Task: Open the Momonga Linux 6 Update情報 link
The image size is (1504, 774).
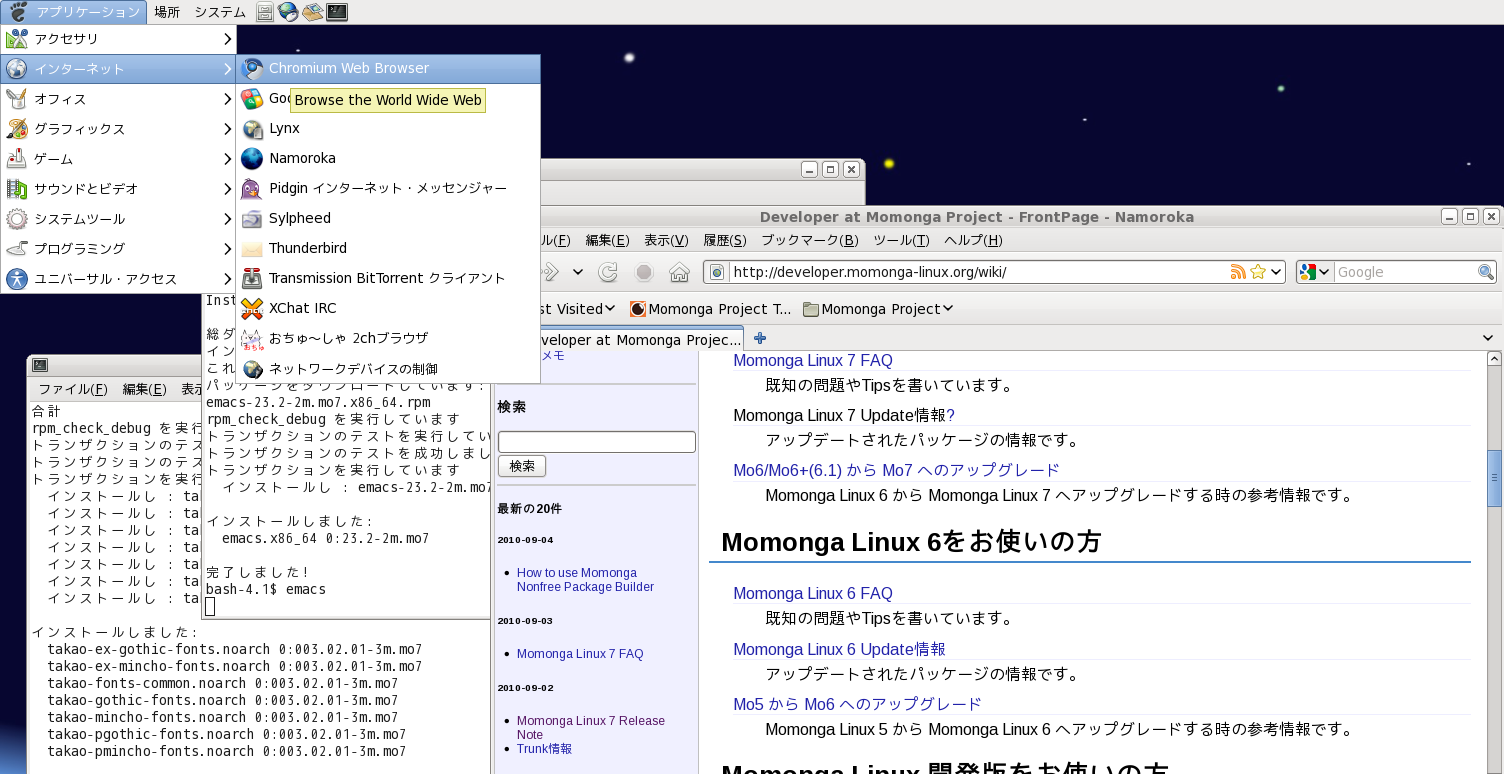Action: [x=839, y=650]
